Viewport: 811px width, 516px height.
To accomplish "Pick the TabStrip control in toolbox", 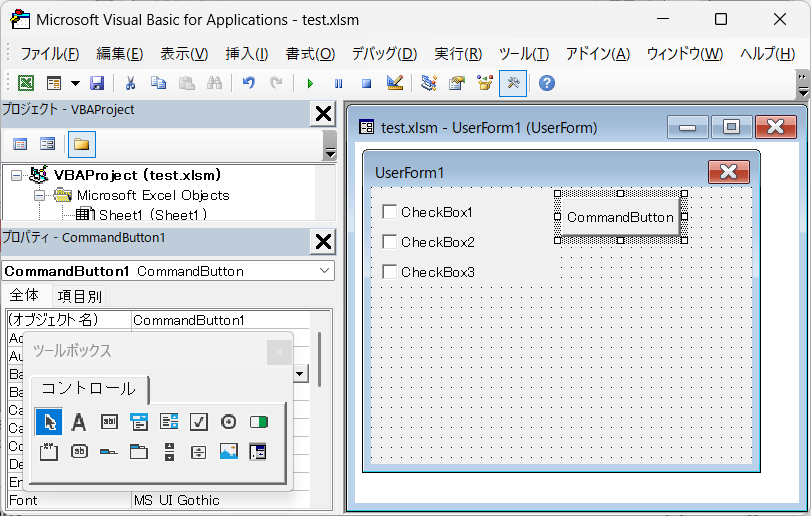I will [109, 451].
